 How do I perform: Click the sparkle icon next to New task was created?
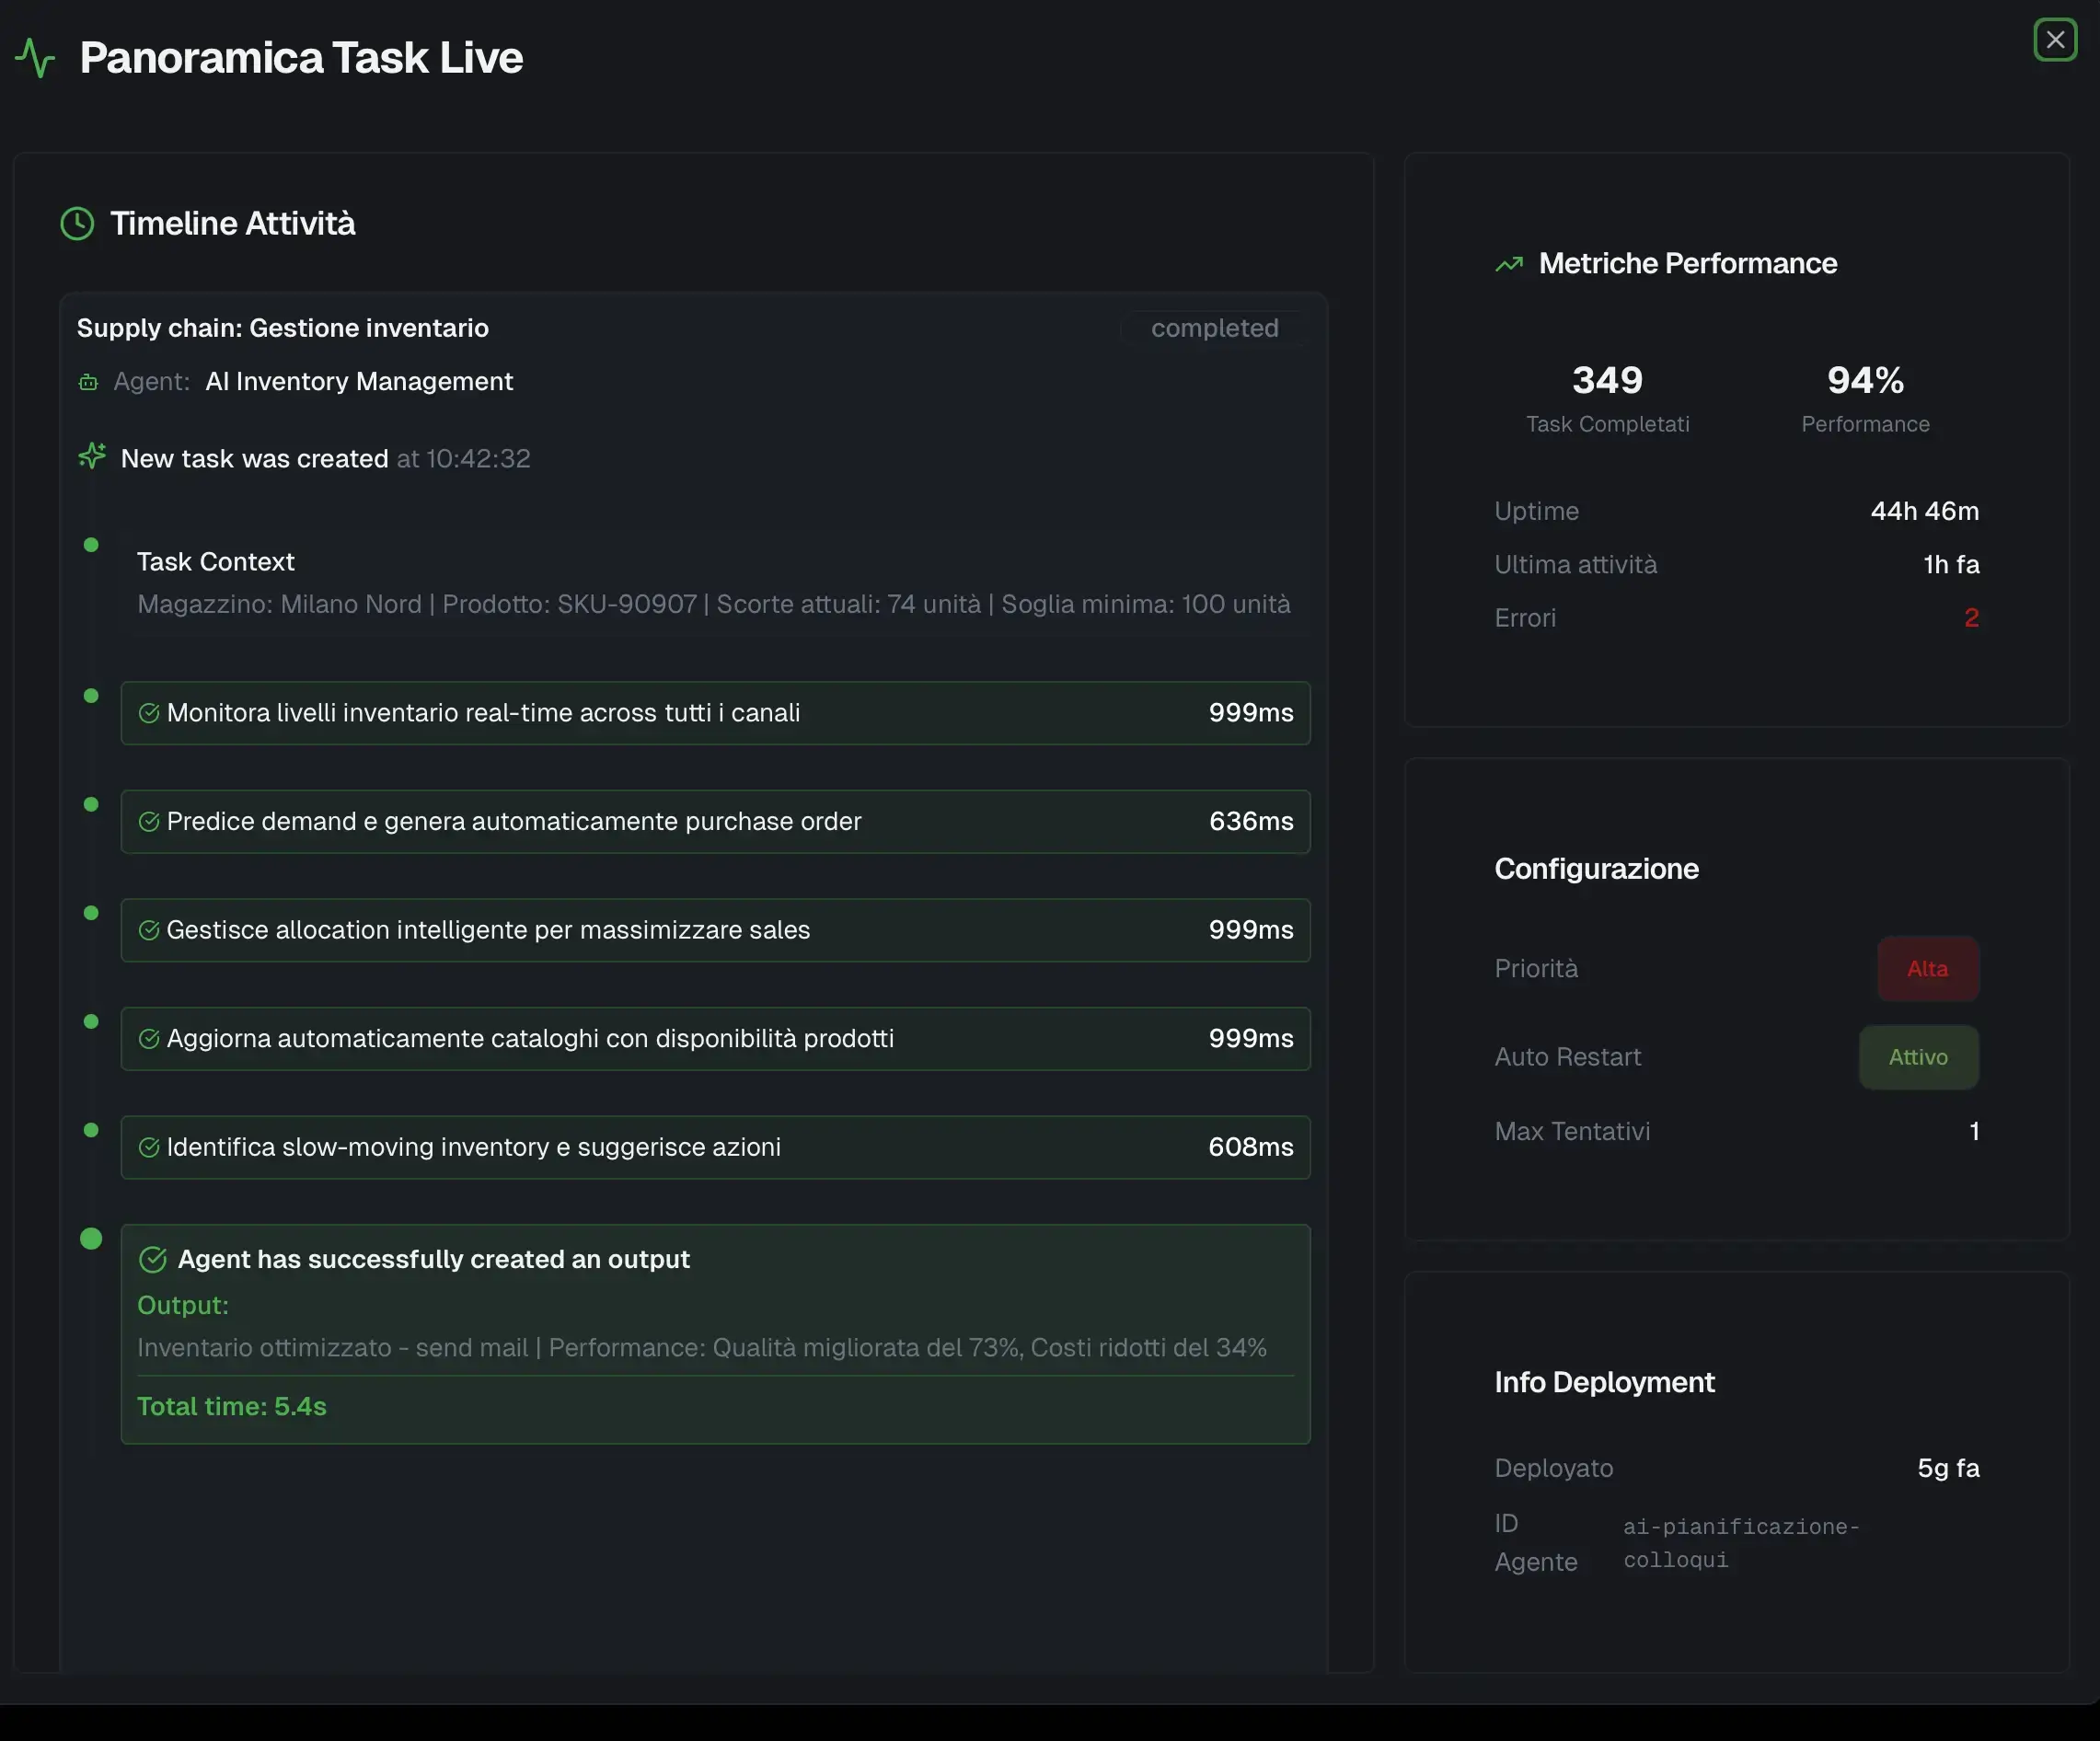(x=91, y=456)
